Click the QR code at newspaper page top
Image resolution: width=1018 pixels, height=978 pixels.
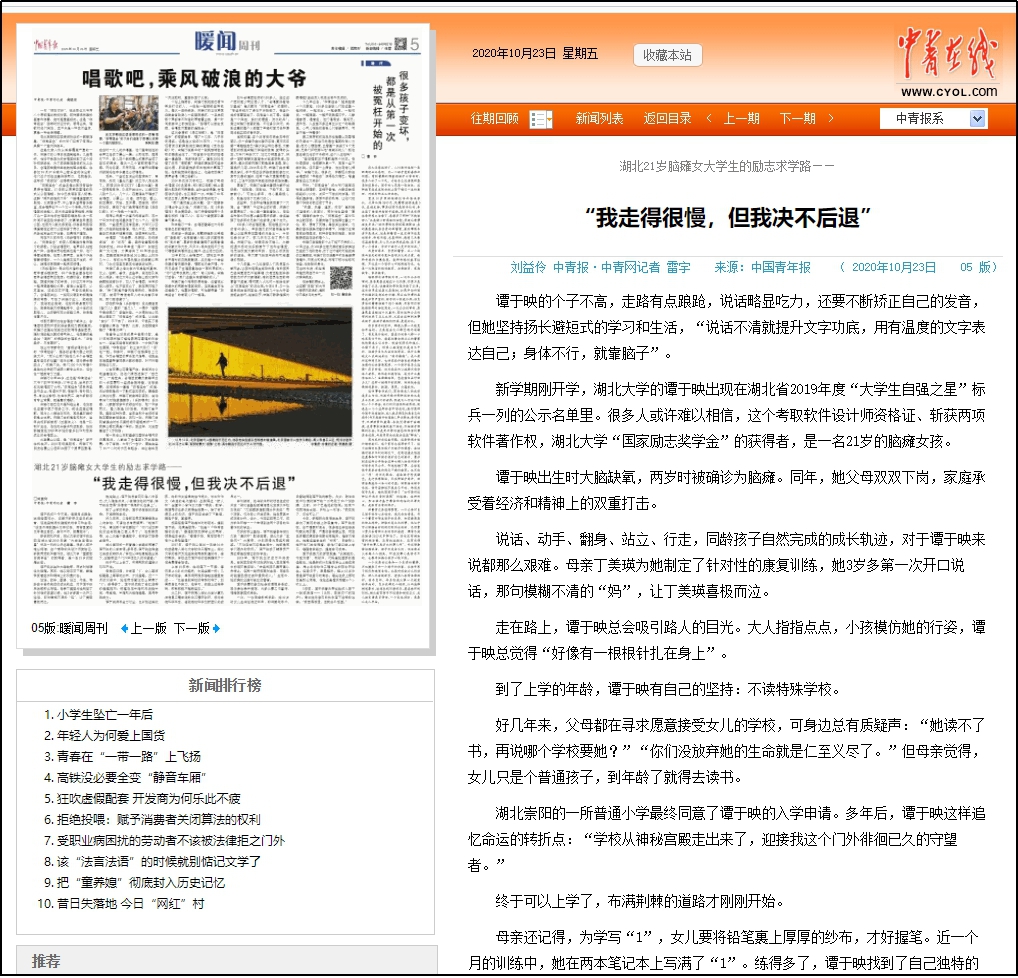400,43
